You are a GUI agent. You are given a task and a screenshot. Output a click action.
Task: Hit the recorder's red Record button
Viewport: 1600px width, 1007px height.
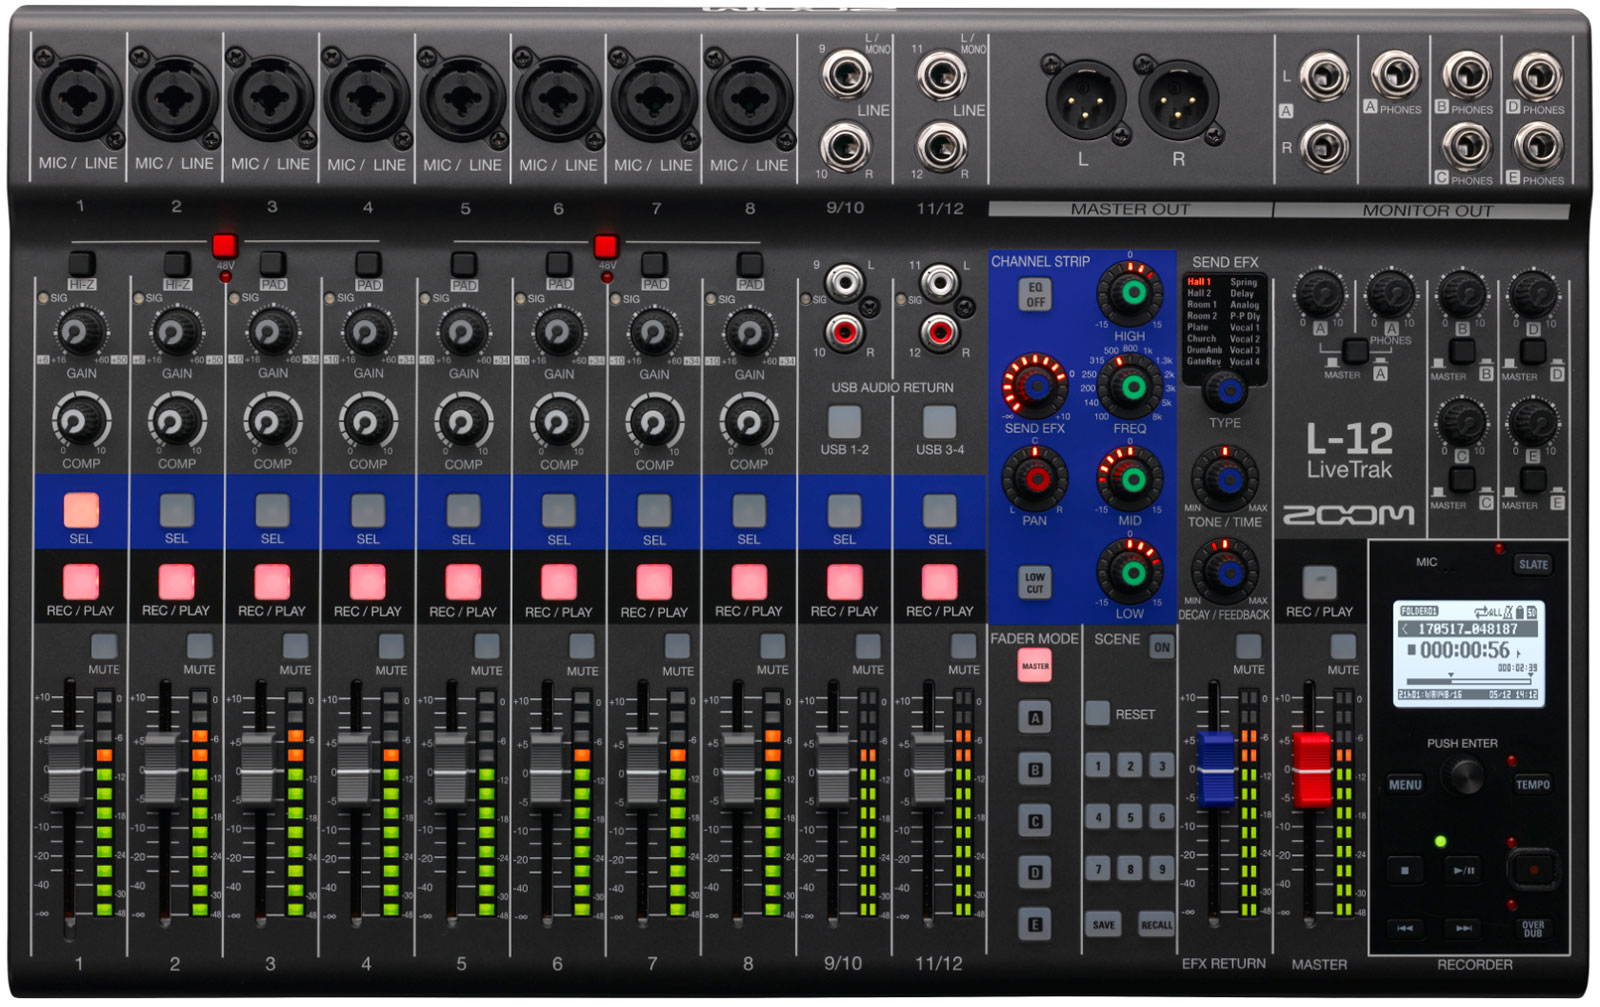pos(1532,869)
